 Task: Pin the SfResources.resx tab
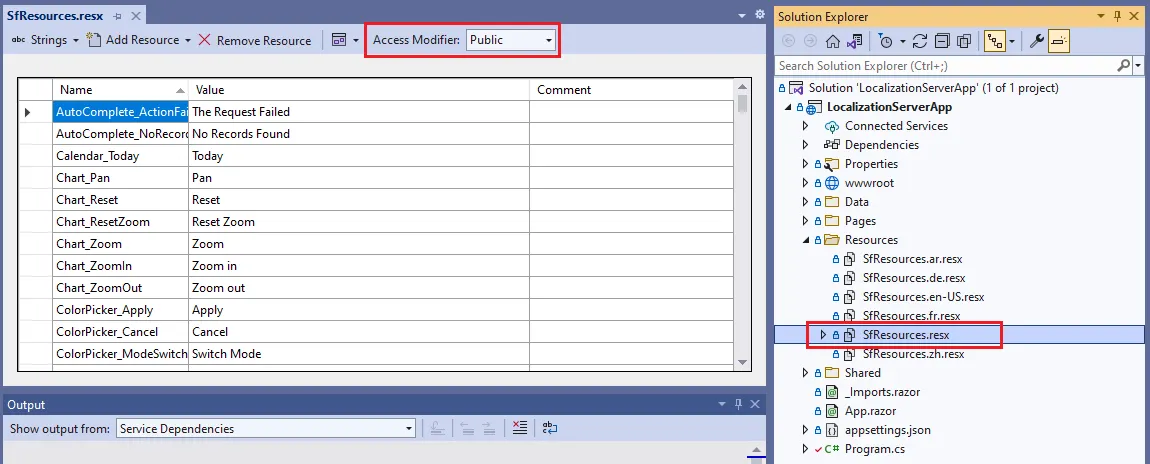pos(117,16)
